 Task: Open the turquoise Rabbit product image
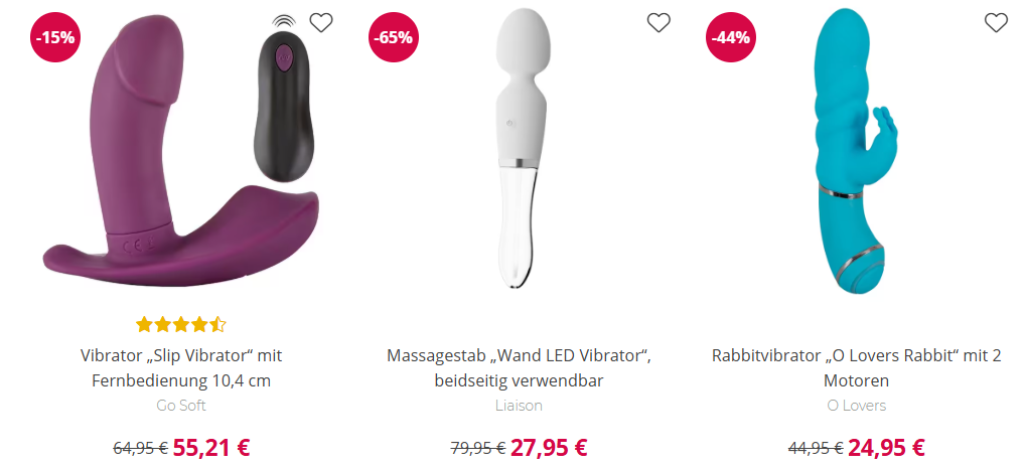(856, 151)
